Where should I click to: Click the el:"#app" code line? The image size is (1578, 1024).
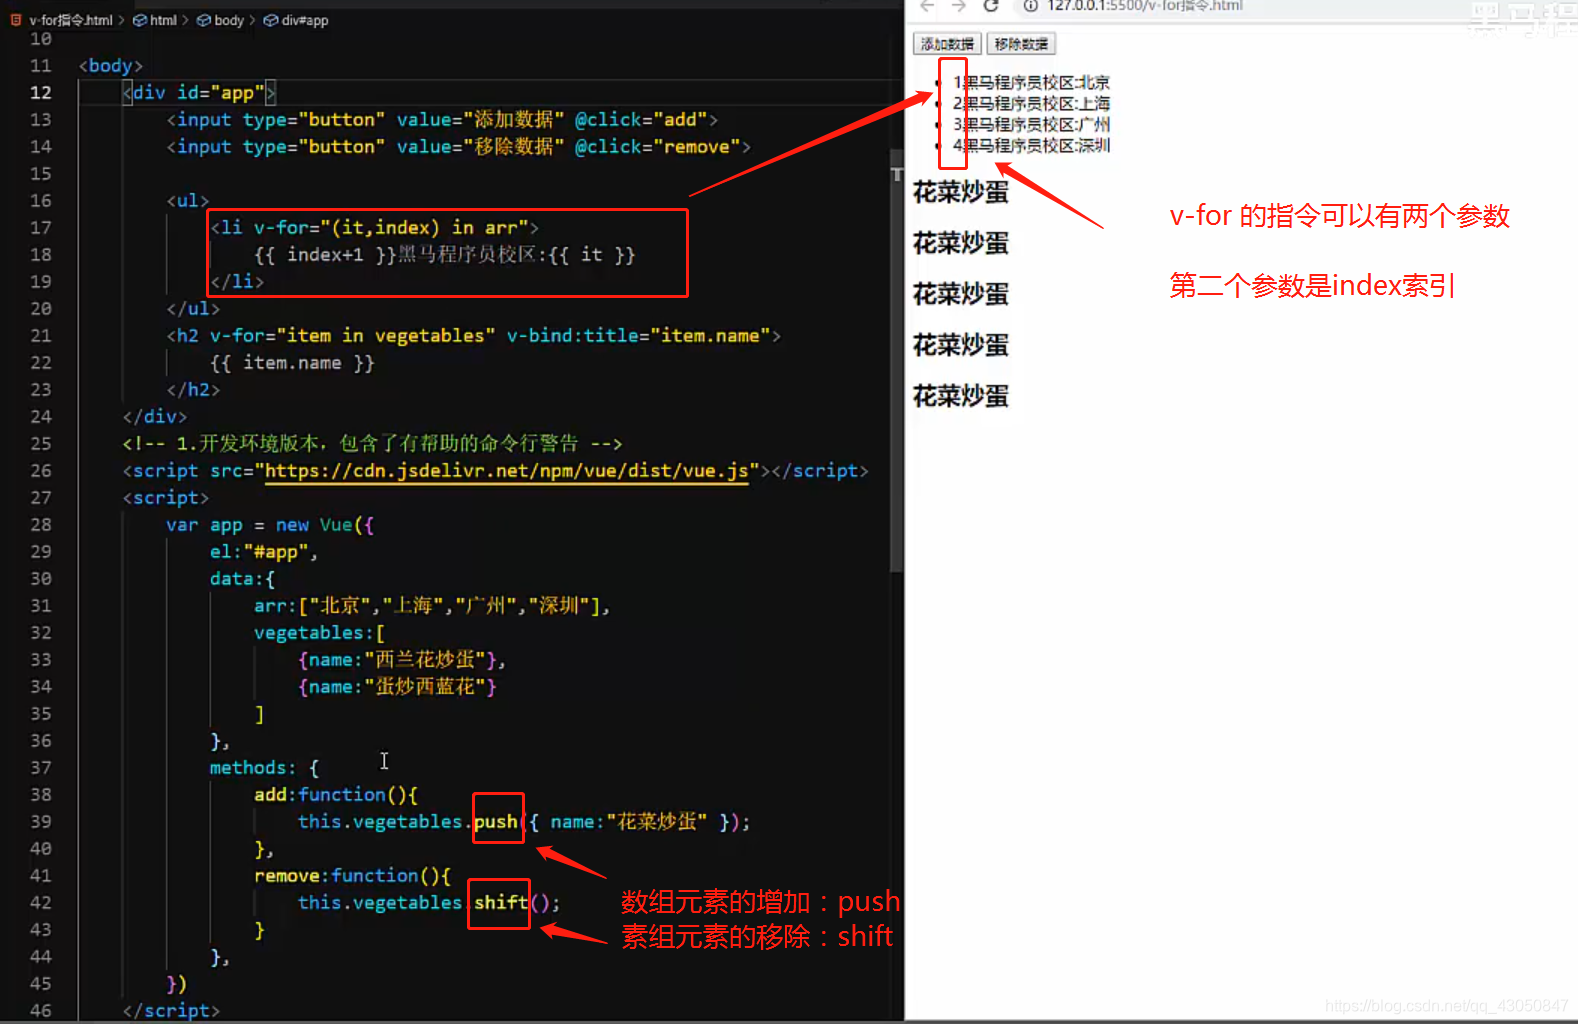pyautogui.click(x=264, y=552)
